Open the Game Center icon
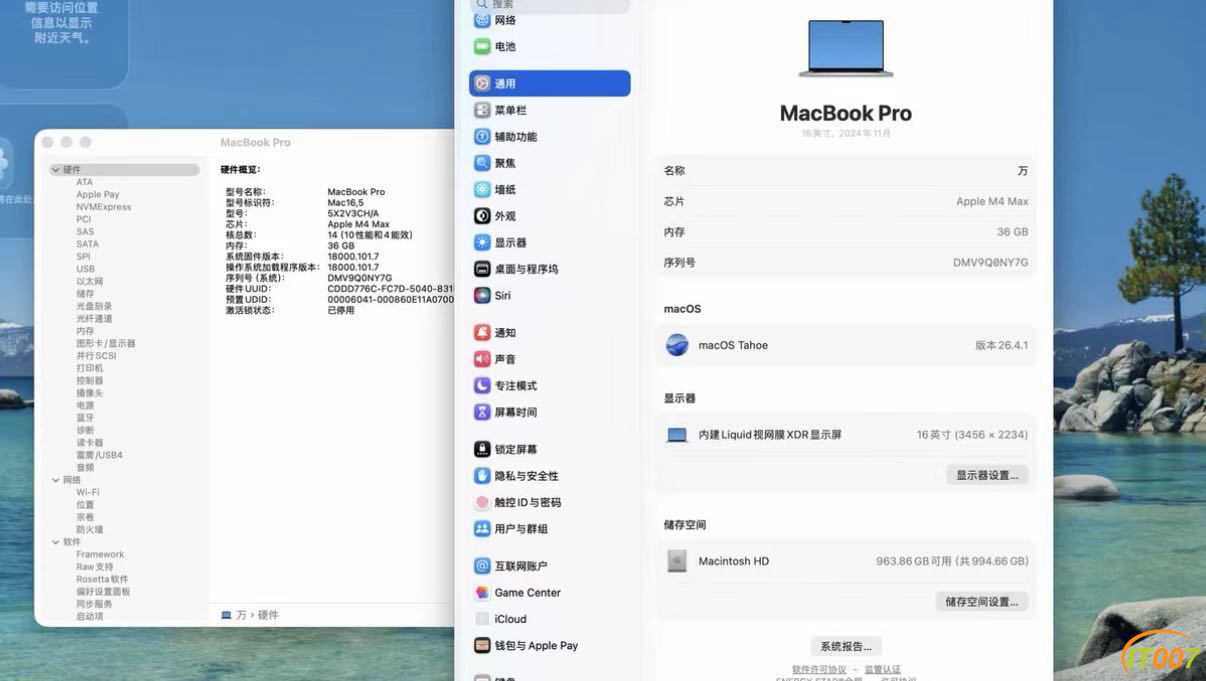Image resolution: width=1206 pixels, height=681 pixels. (482, 592)
